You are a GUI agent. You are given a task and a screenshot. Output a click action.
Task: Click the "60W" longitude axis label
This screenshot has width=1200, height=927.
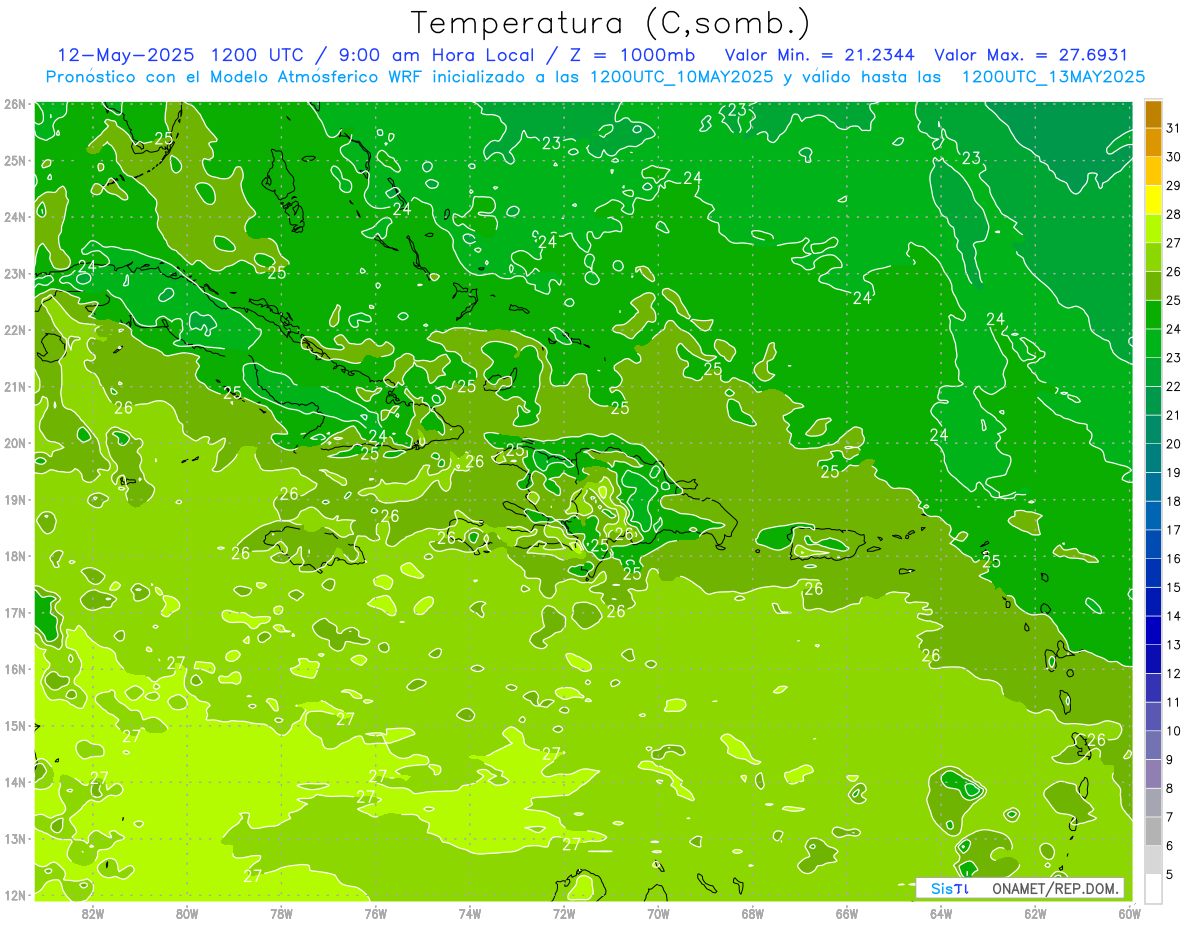1130,913
